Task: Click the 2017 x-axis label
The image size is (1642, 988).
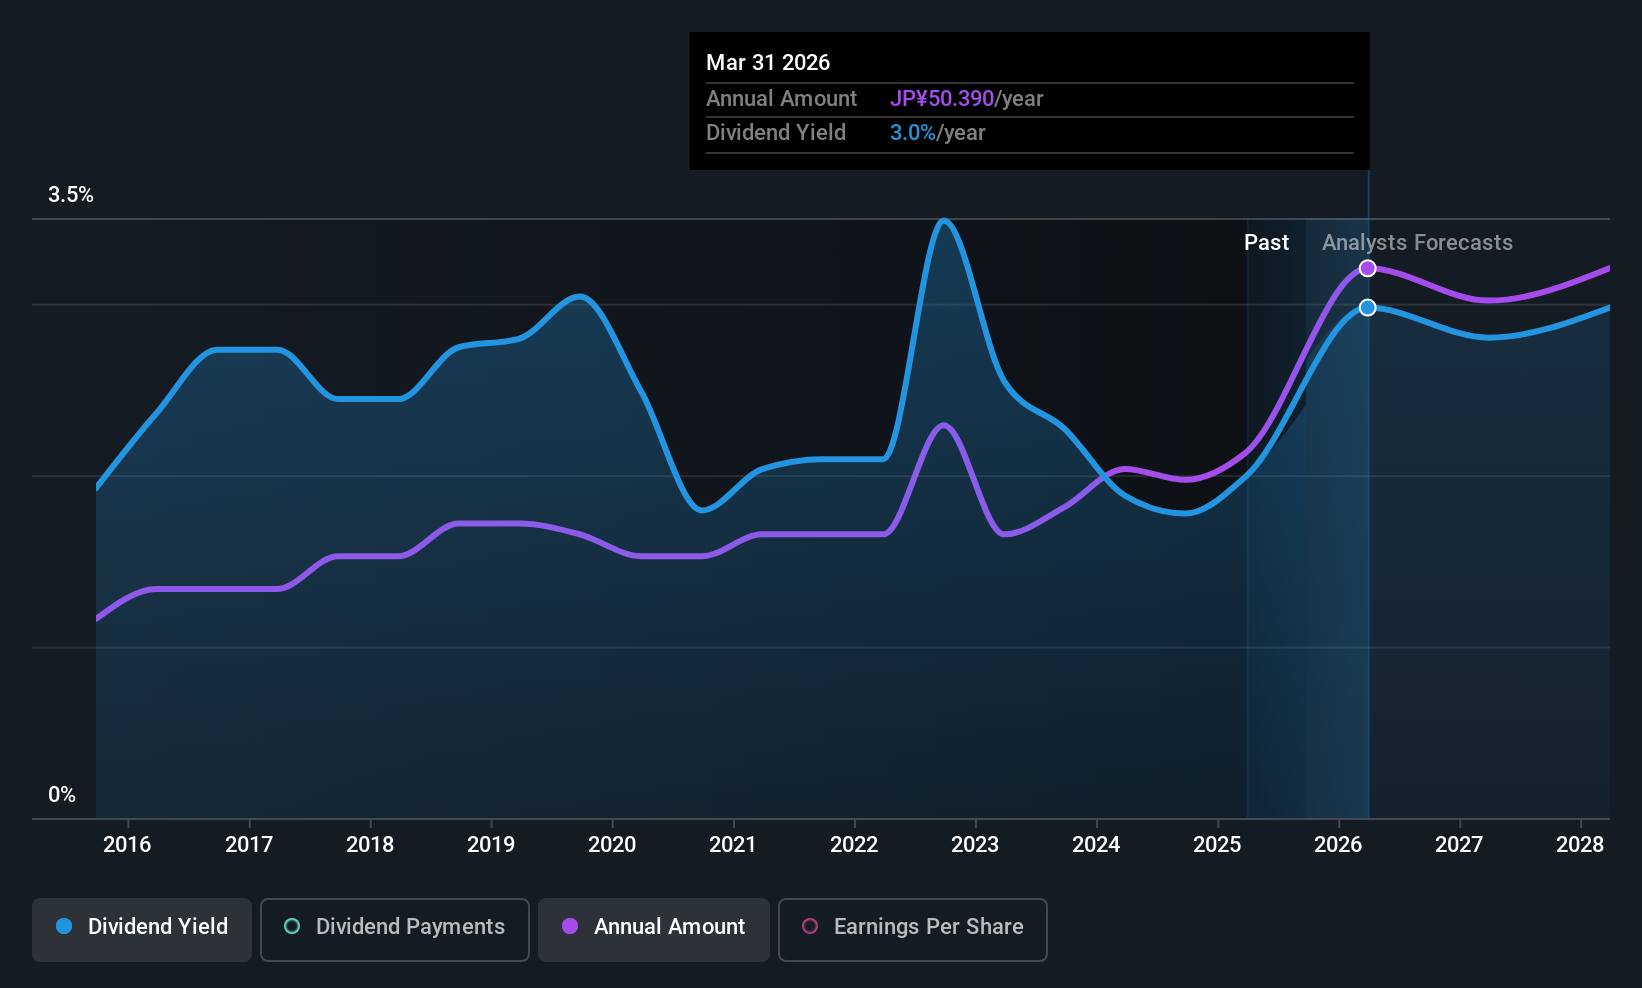Action: [249, 845]
